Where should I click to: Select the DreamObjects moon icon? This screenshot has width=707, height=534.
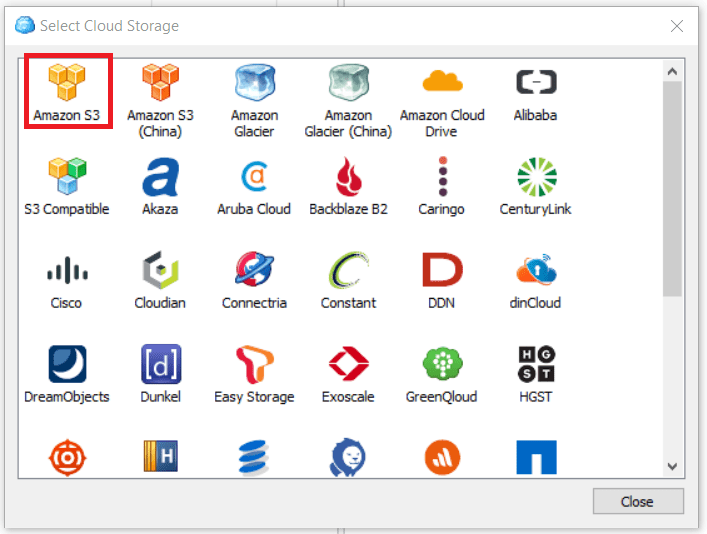pos(67,364)
